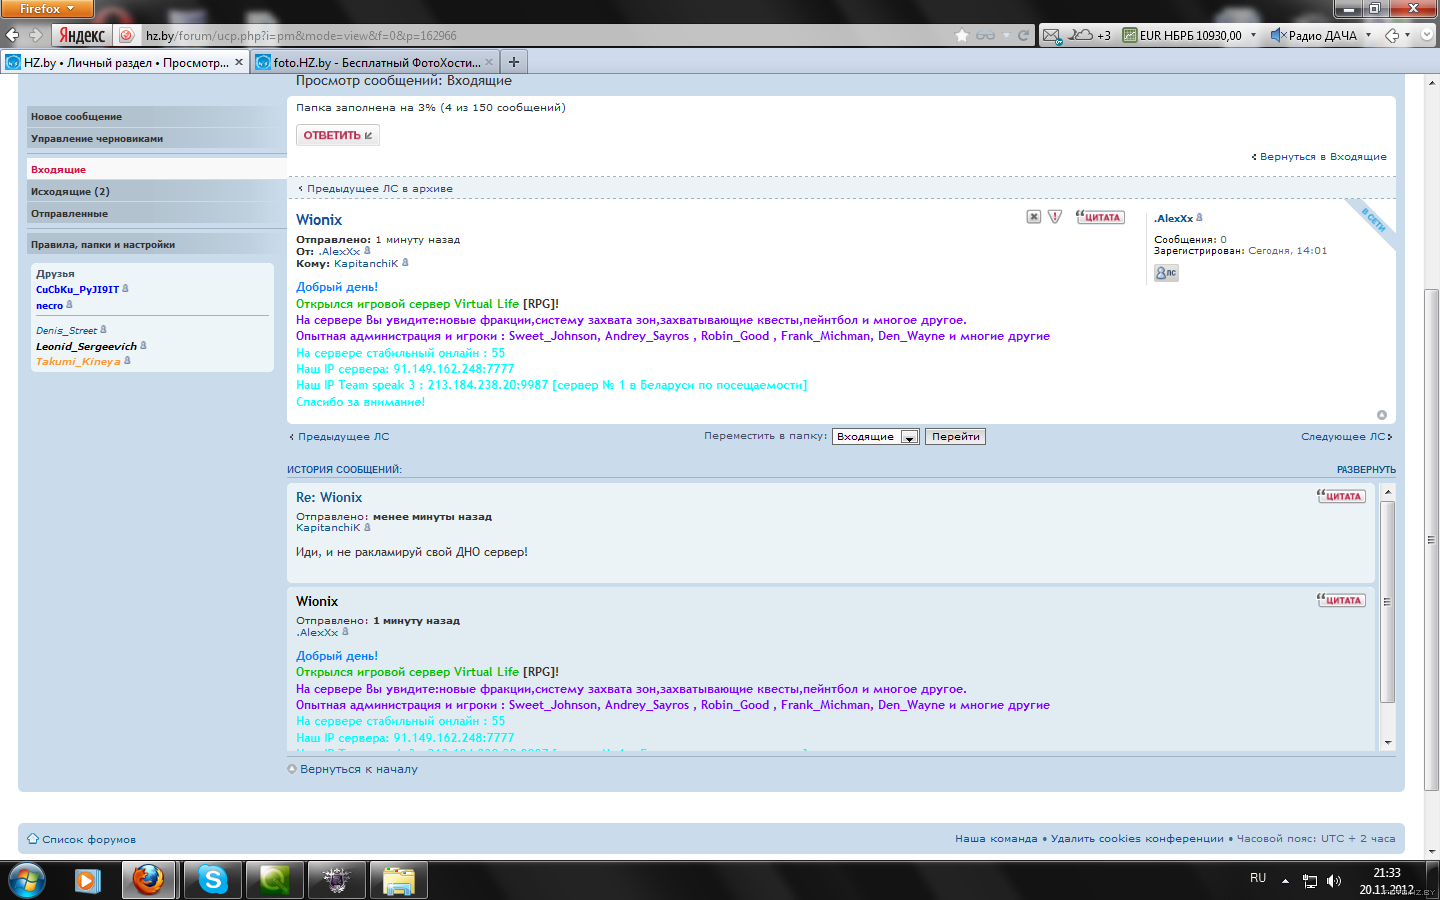The width and height of the screenshot is (1440, 900).
Task: Click the browser address bar
Action: [540, 35]
